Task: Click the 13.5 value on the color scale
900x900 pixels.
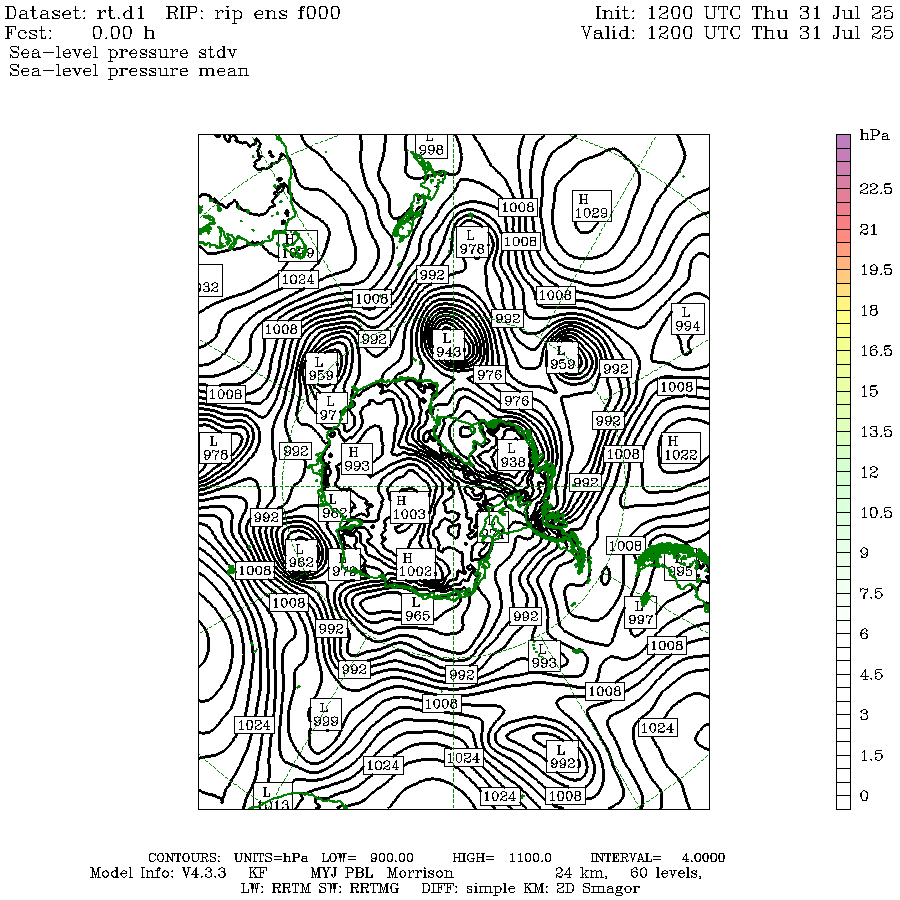Action: tap(876, 432)
